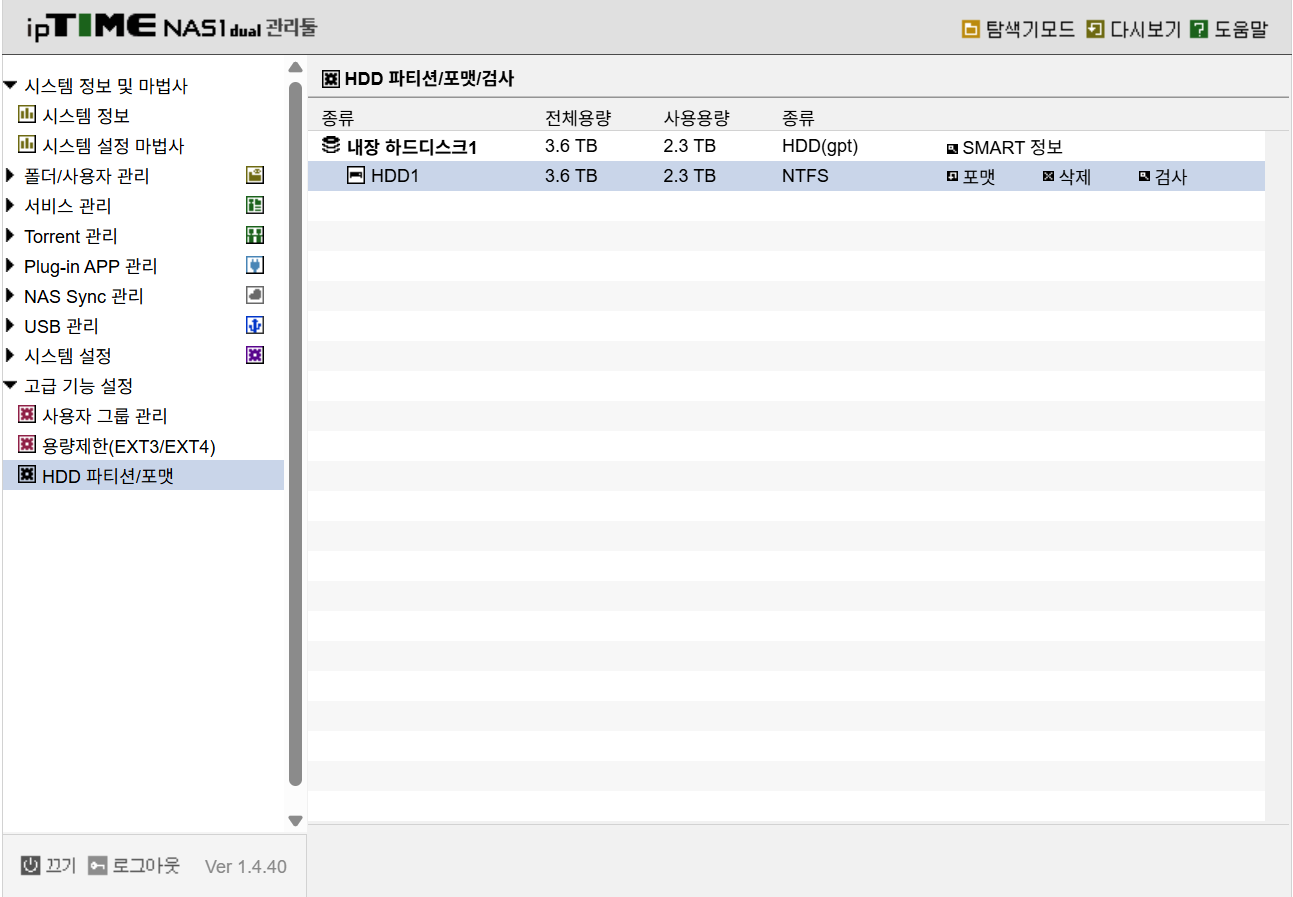The image size is (1293, 897).
Task: Click the 내장 하드디스크1 disk stack icon
Action: [x=331, y=146]
